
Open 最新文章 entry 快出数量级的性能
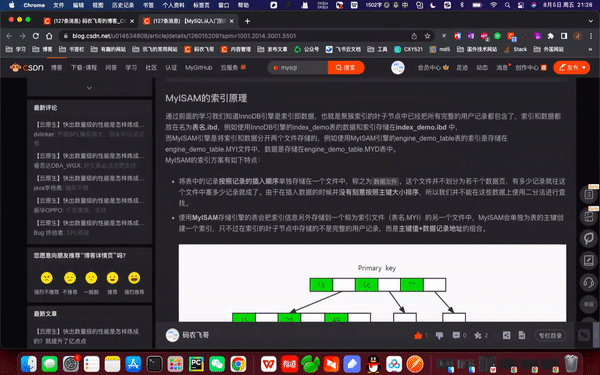[86, 336]
